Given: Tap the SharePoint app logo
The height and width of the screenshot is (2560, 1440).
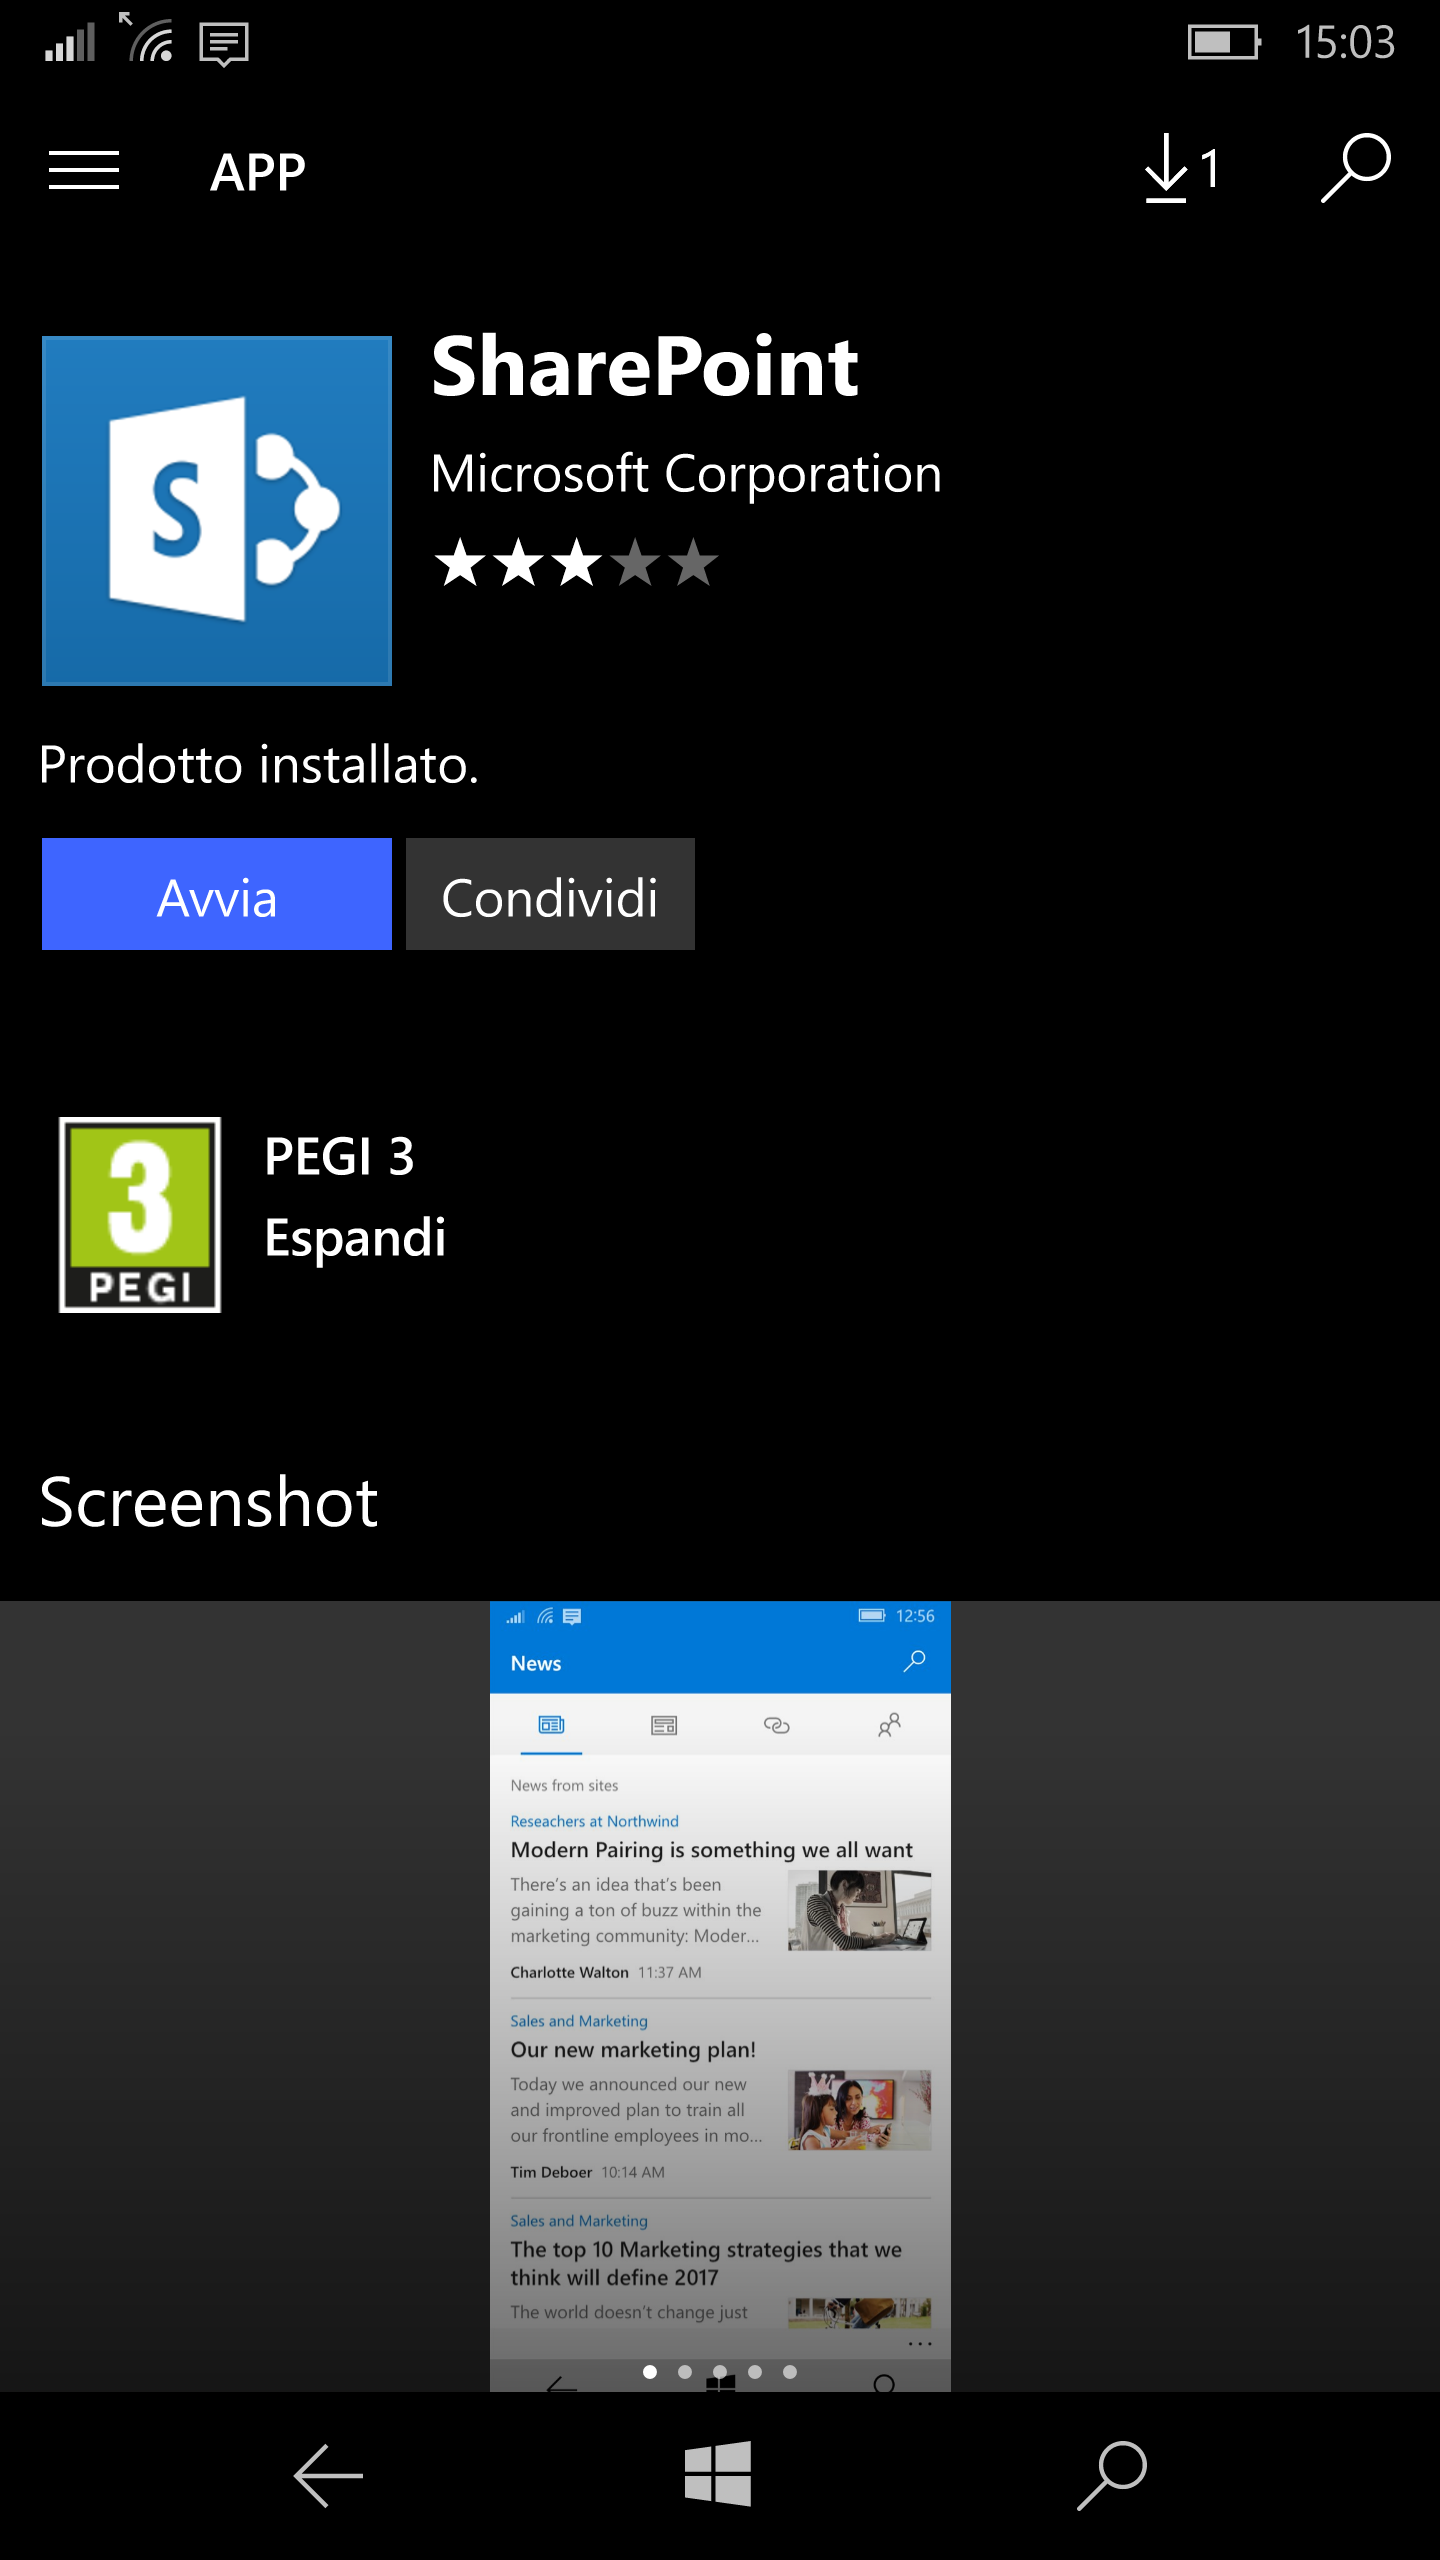Looking at the screenshot, I should tap(217, 511).
